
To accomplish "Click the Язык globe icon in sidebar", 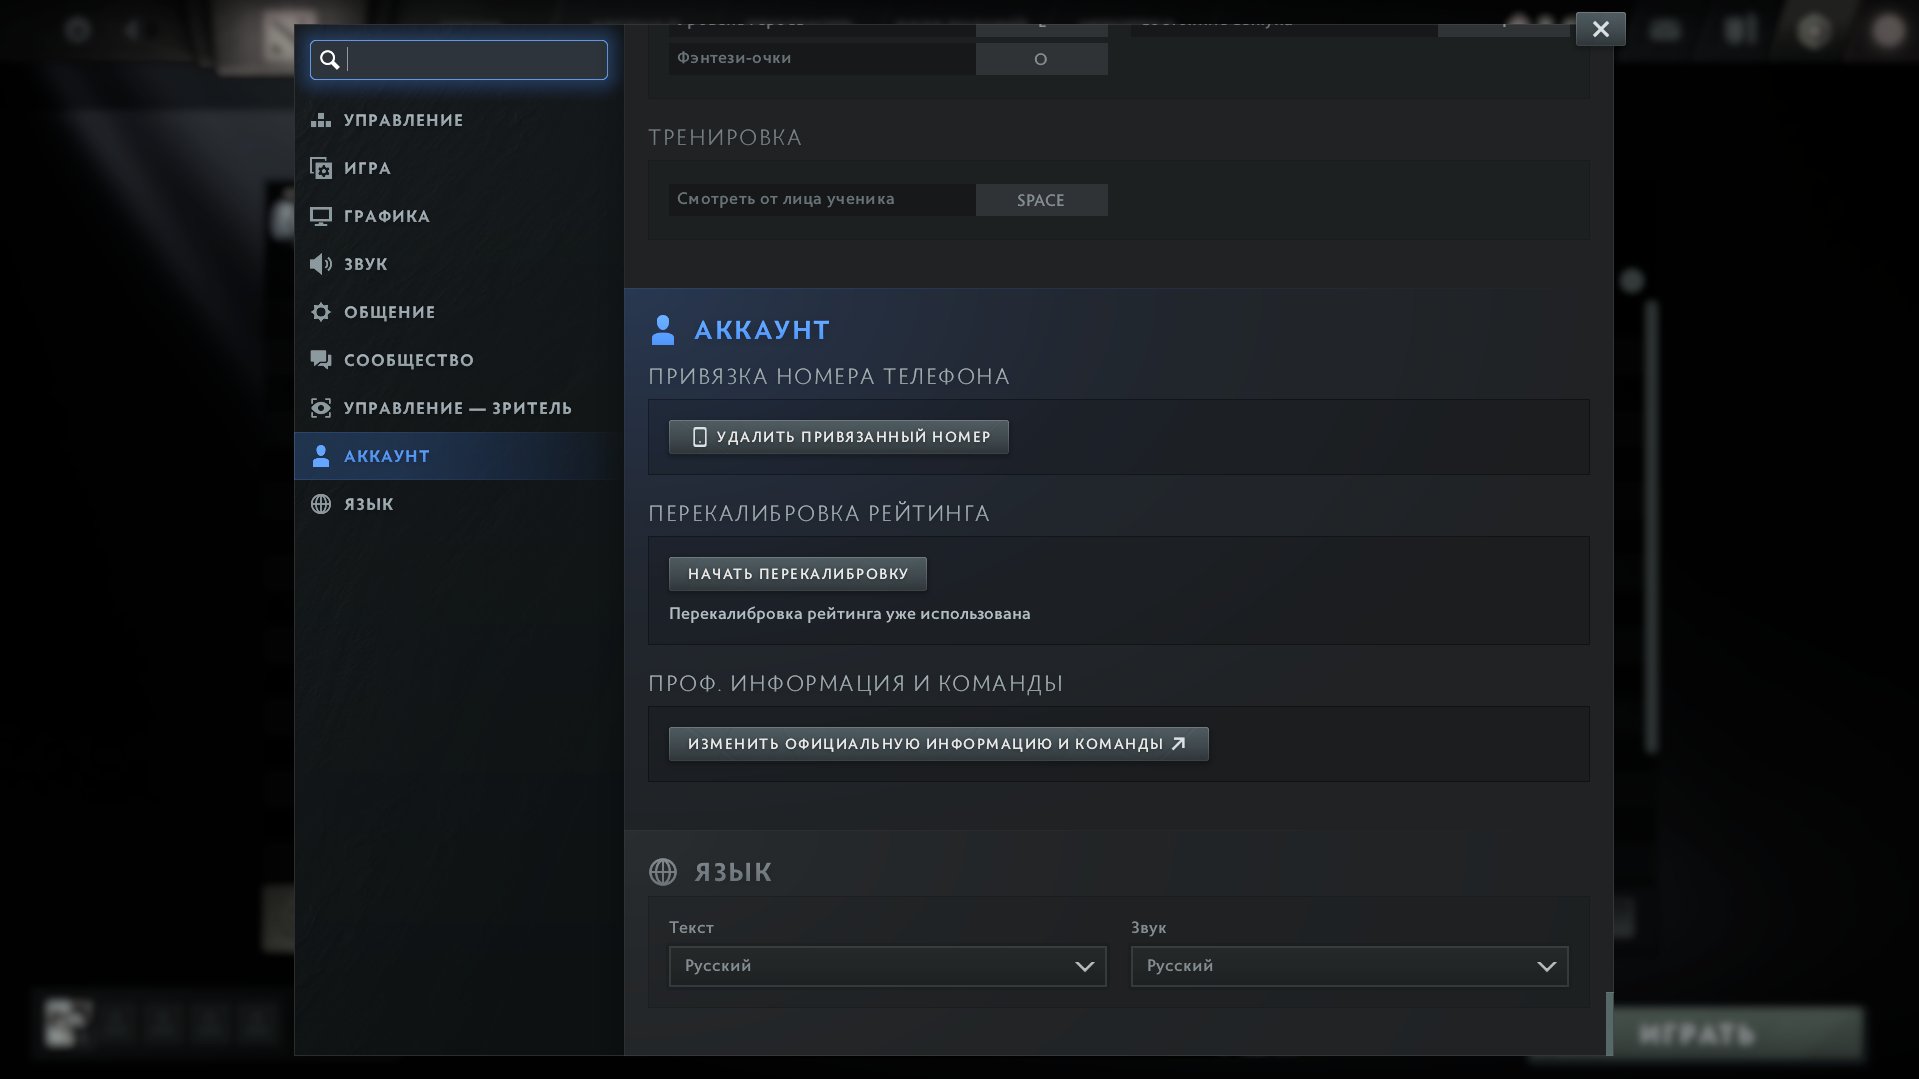I will click(x=320, y=504).
